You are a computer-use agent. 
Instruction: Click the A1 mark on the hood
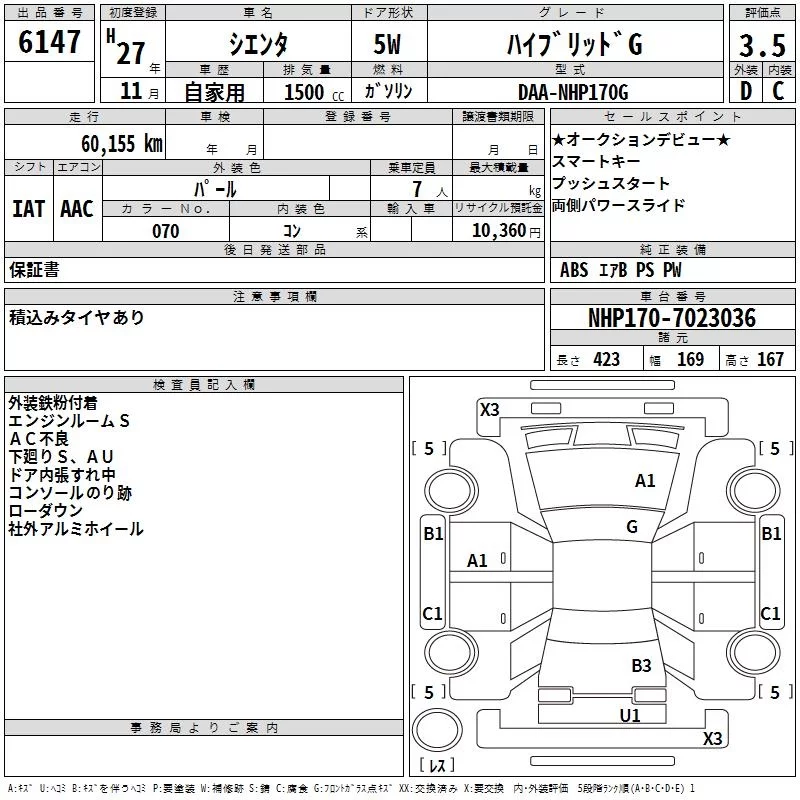pos(645,481)
